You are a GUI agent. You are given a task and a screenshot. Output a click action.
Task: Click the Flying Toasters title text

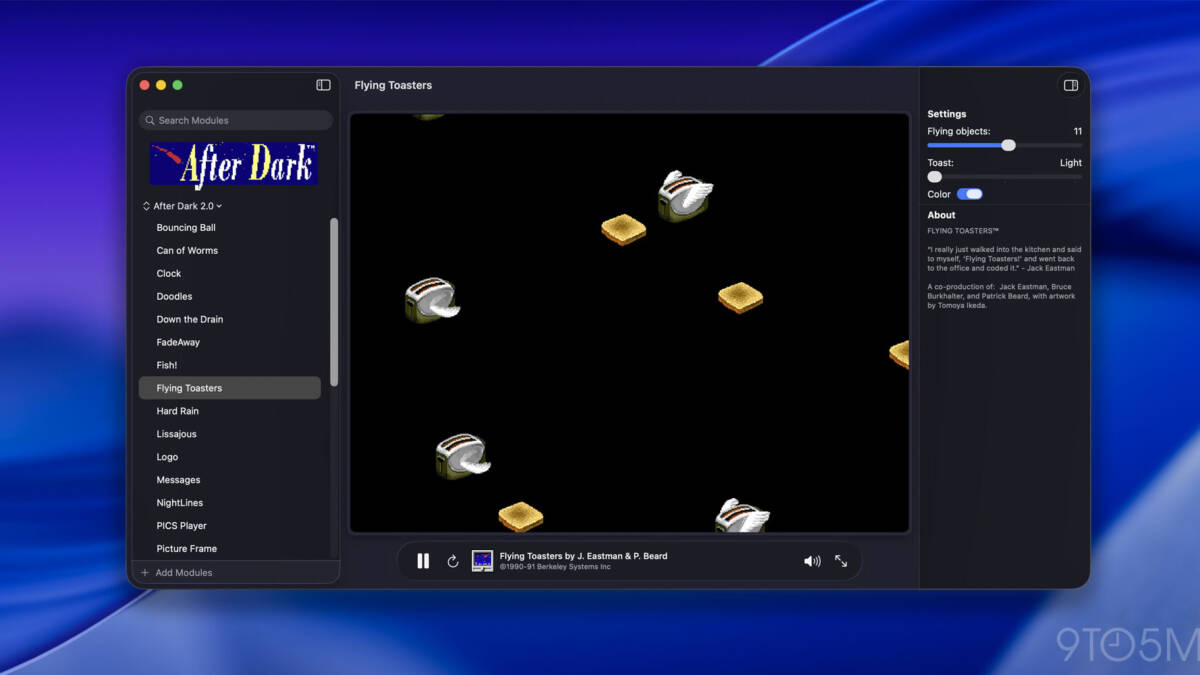[x=393, y=85]
